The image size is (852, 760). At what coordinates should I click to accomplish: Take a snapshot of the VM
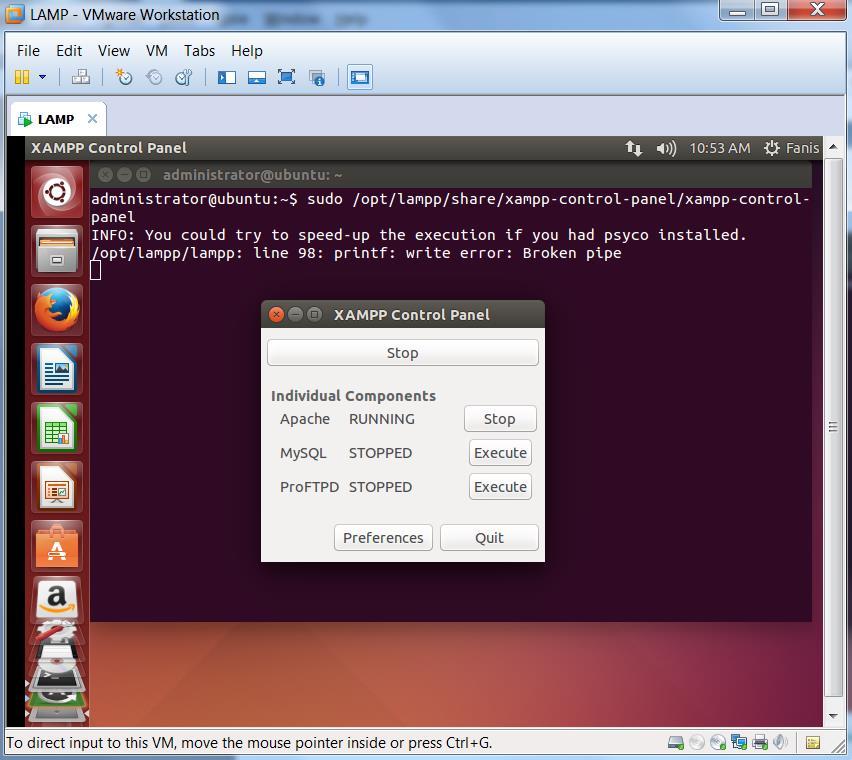click(124, 77)
